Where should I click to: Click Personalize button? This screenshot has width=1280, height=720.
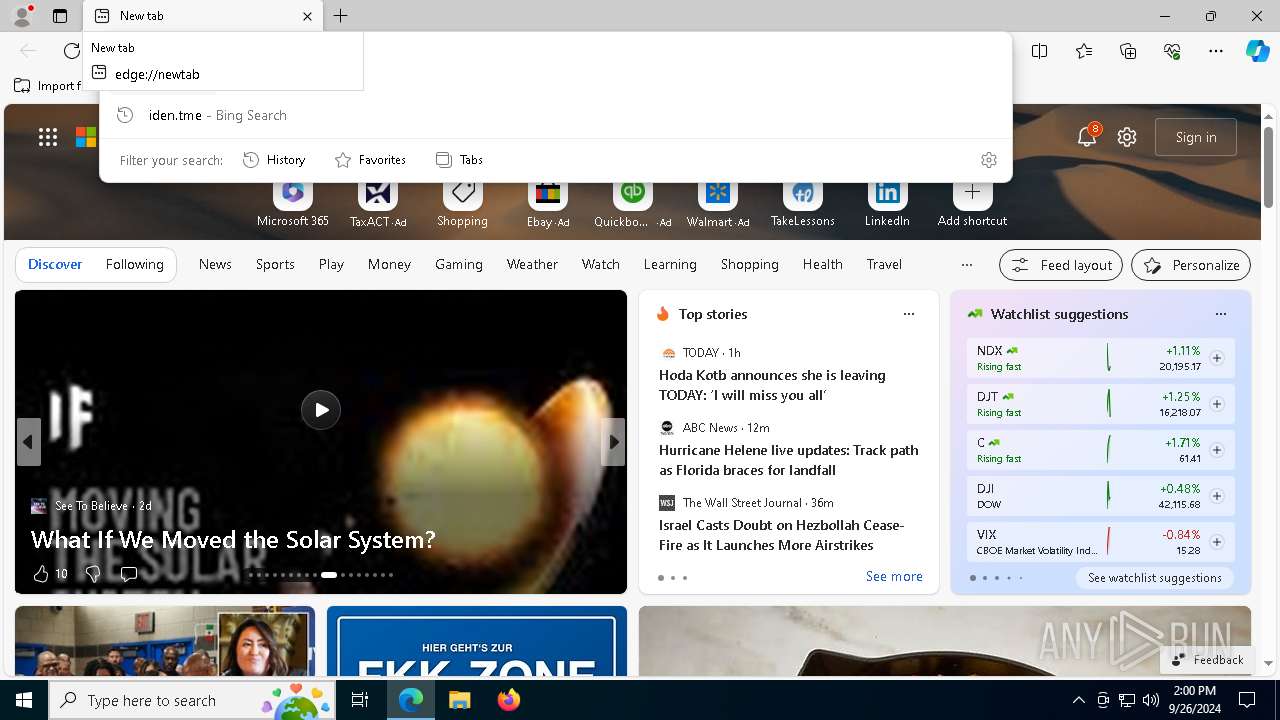[1191, 265]
